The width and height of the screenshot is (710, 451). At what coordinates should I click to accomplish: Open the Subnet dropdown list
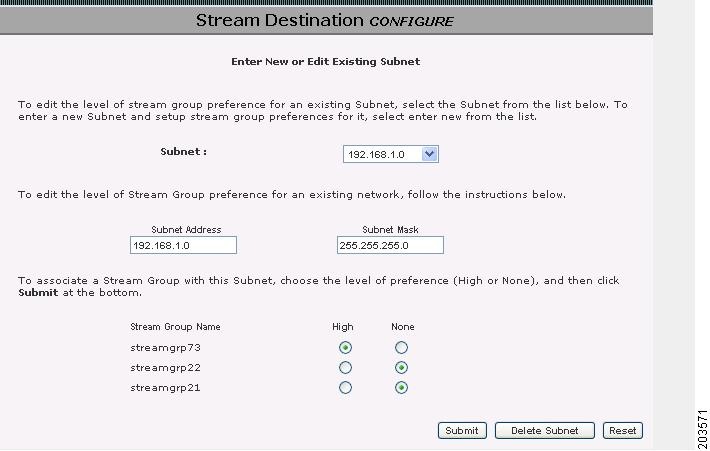(390, 154)
